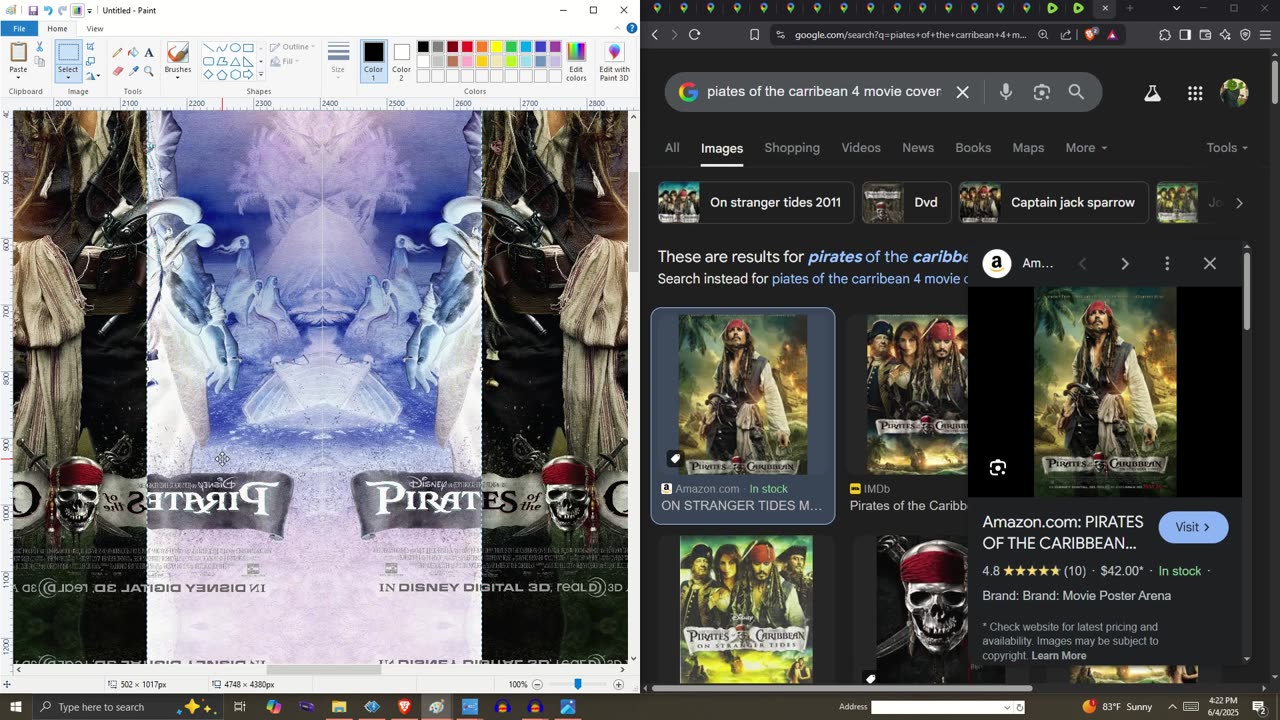Click the Visit button for Amazon result

[1193, 527]
